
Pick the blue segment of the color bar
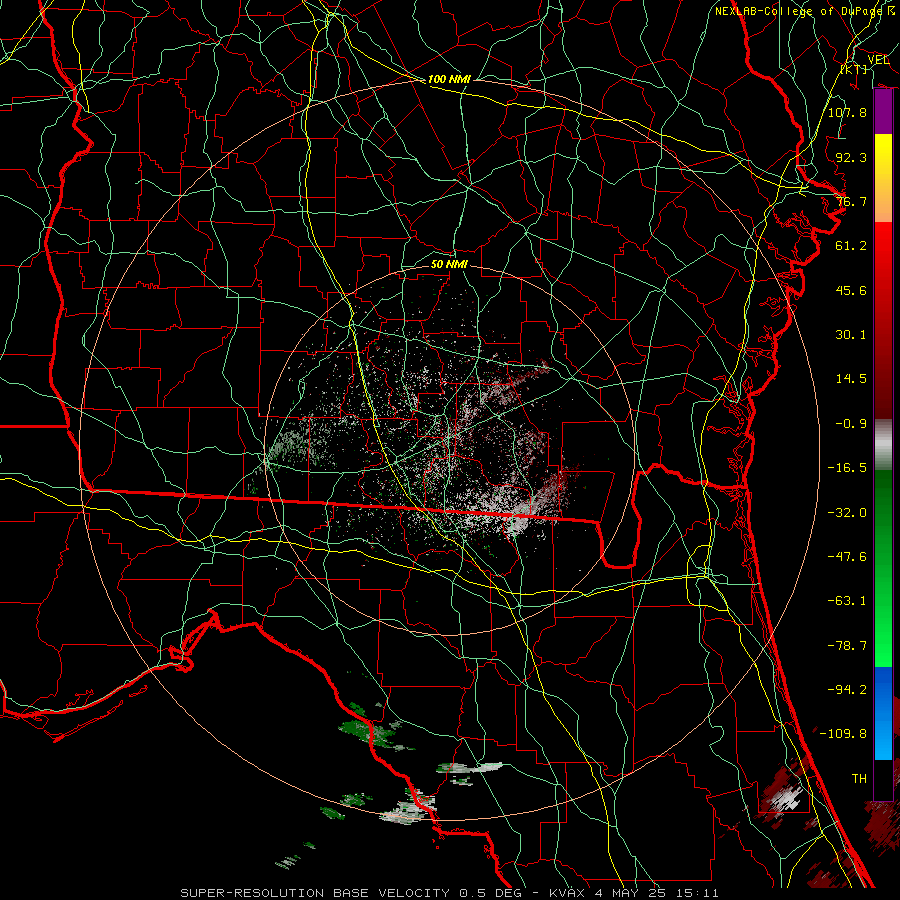click(883, 713)
